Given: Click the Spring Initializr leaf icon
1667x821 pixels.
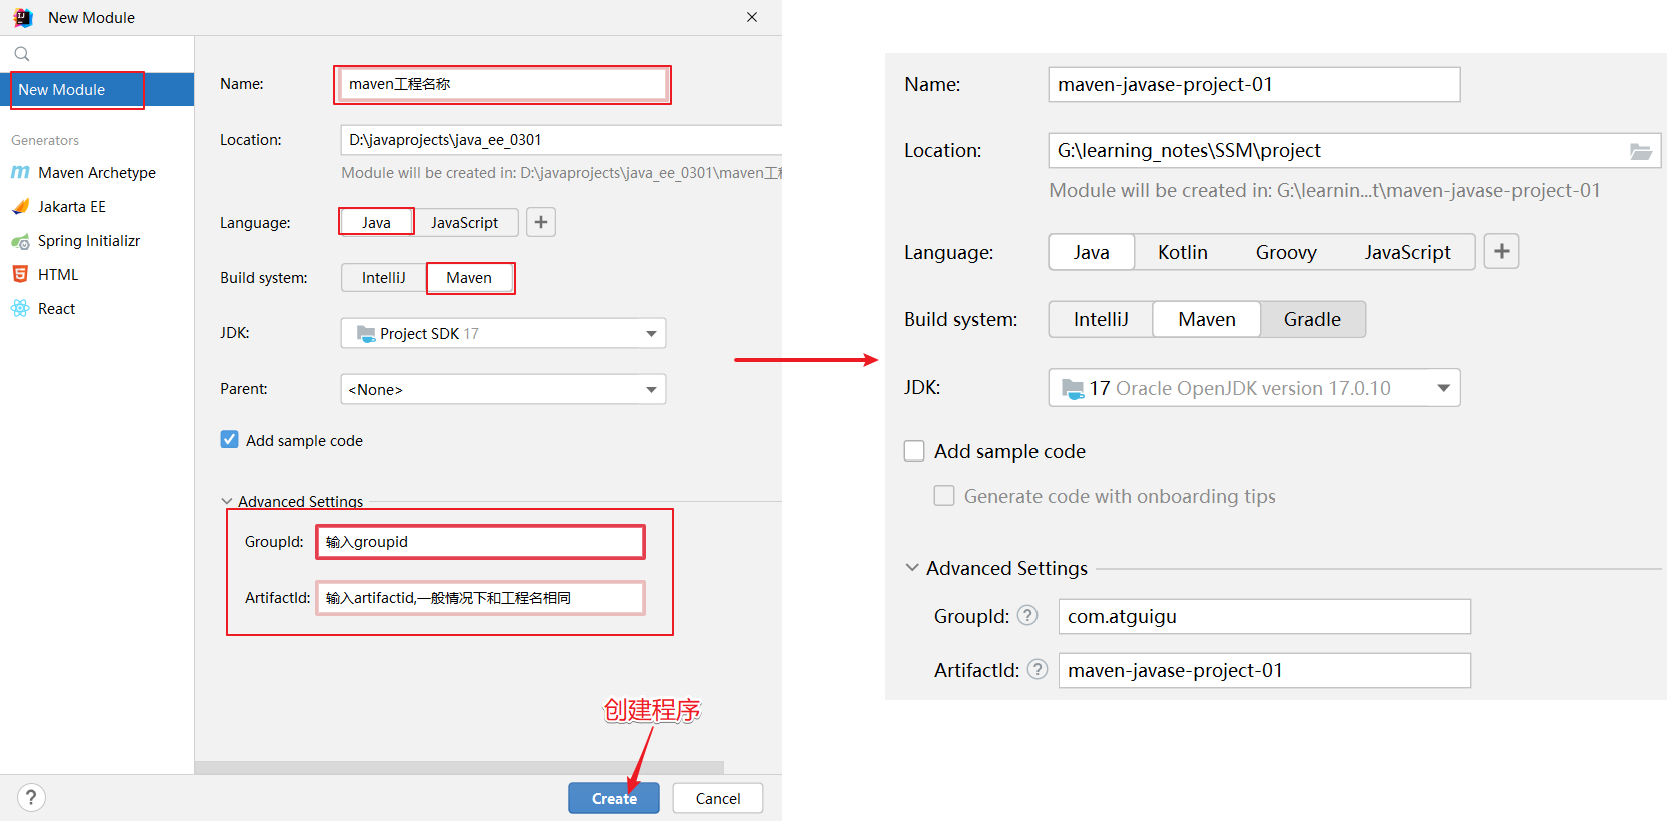Looking at the screenshot, I should pos(20,241).
